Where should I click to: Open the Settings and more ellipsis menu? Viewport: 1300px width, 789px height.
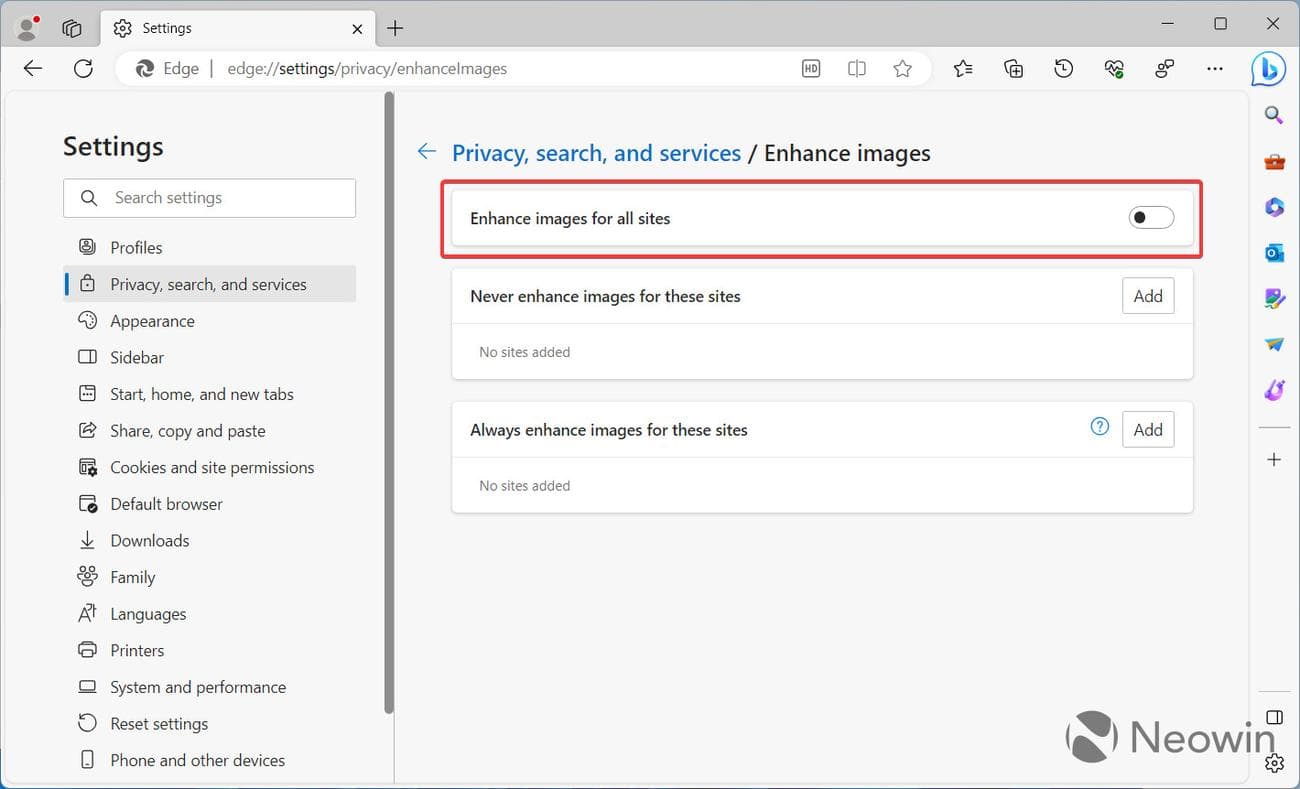(x=1215, y=69)
